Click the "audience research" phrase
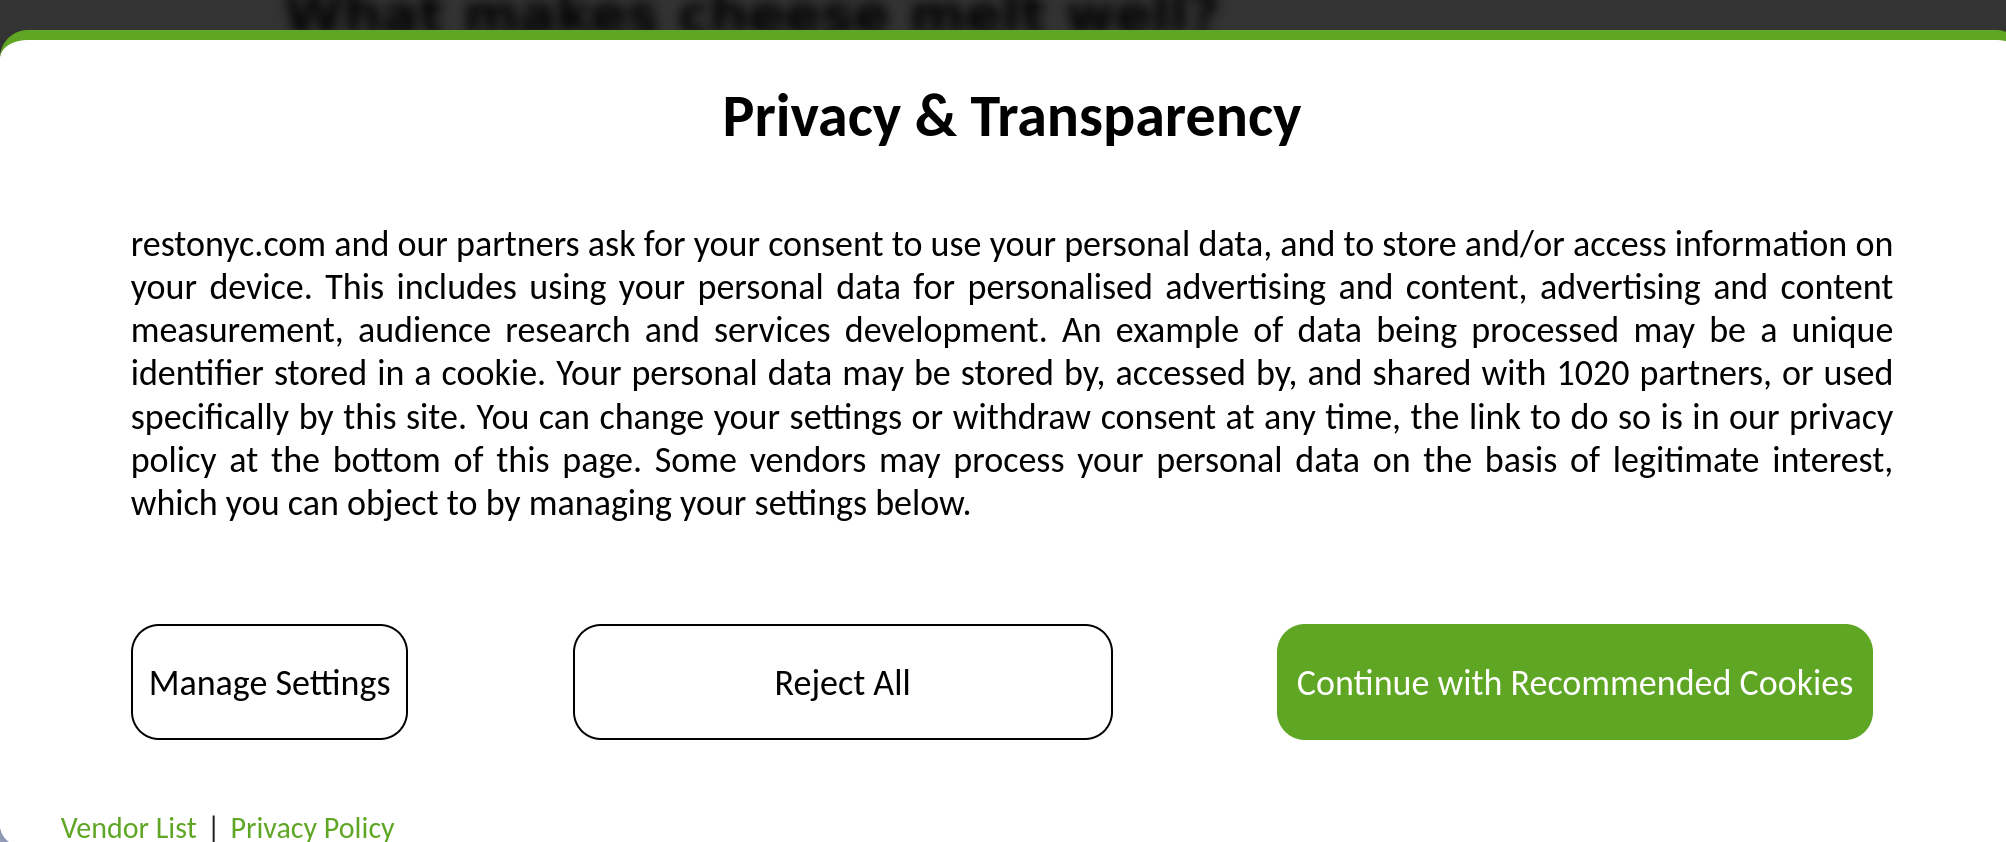This screenshot has width=2006, height=842. [x=494, y=330]
